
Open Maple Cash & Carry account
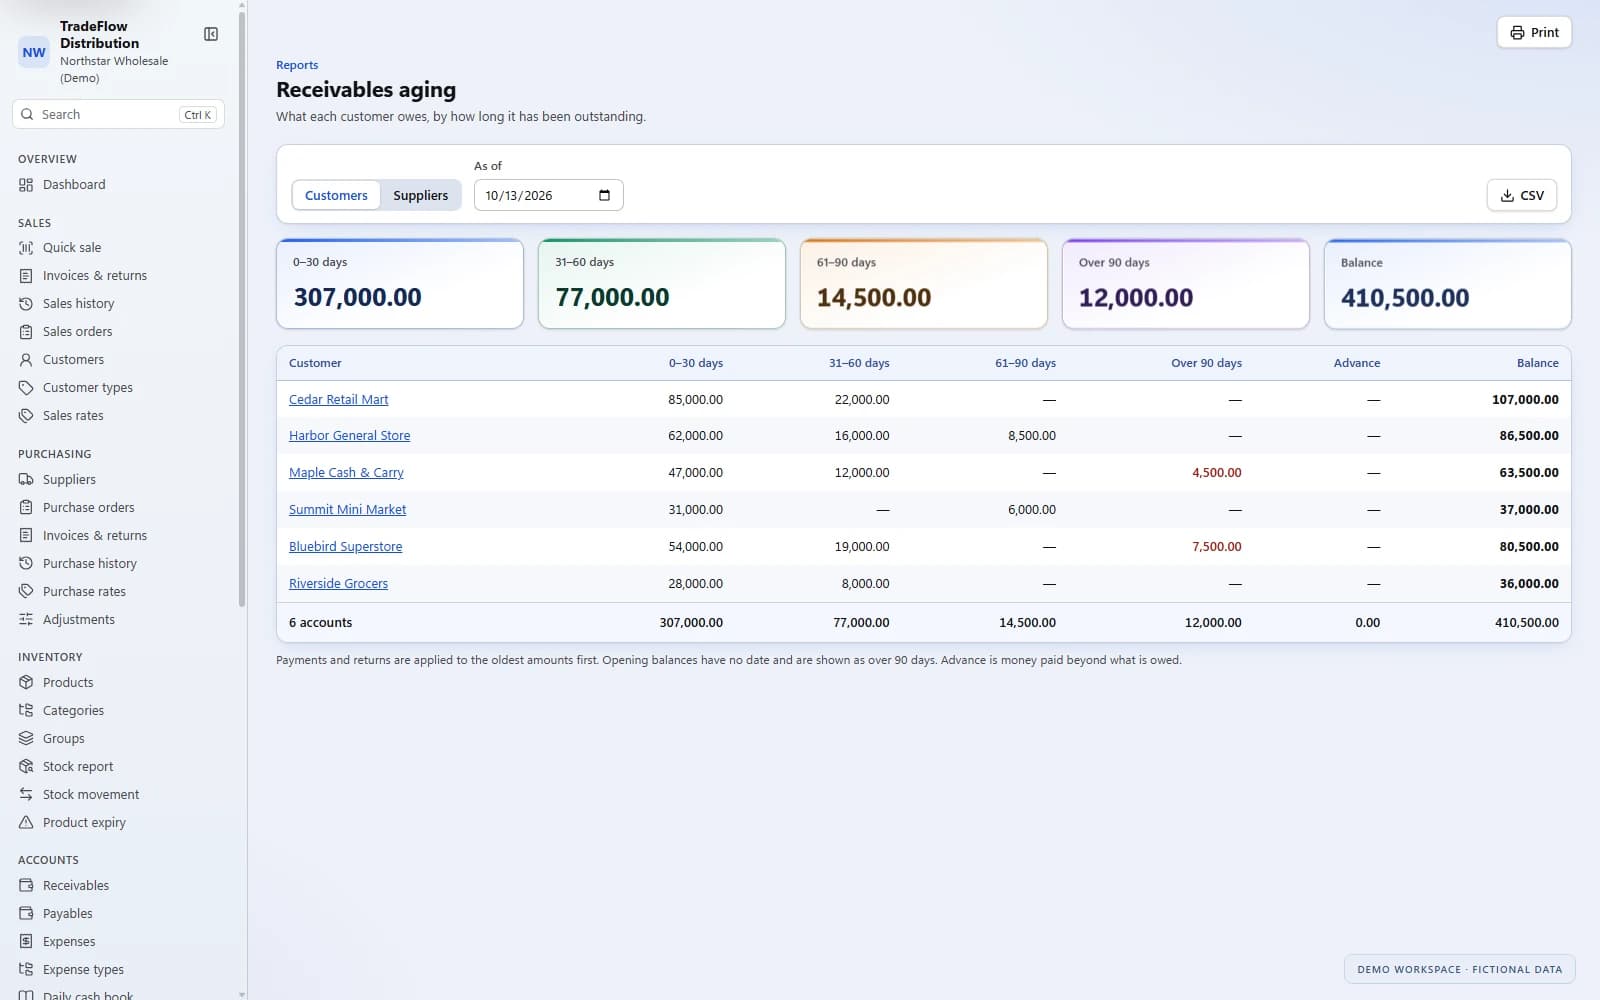pyautogui.click(x=346, y=473)
